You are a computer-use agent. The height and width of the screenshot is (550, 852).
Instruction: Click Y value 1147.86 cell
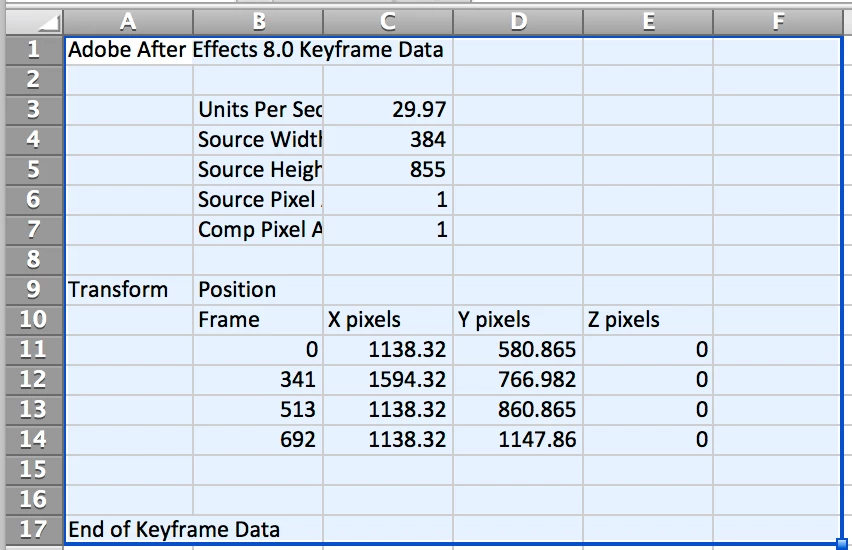click(x=518, y=440)
